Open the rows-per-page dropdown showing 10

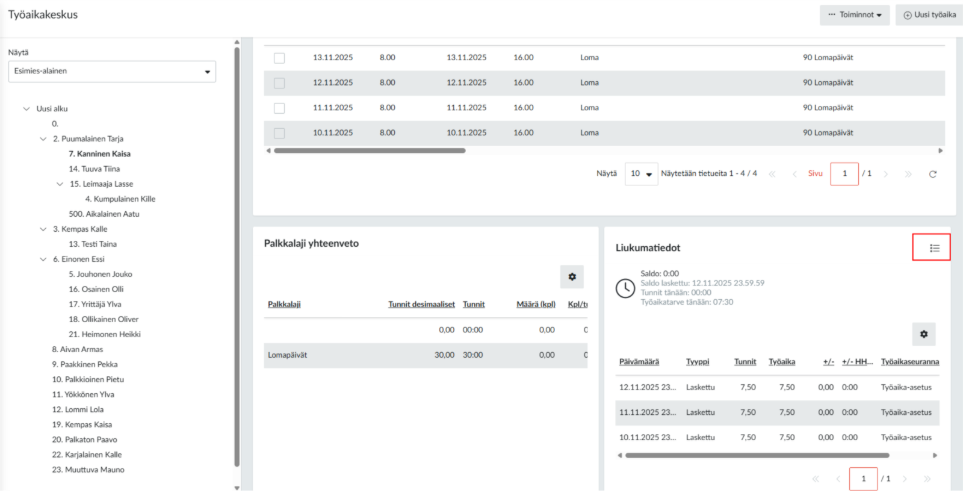[641, 174]
